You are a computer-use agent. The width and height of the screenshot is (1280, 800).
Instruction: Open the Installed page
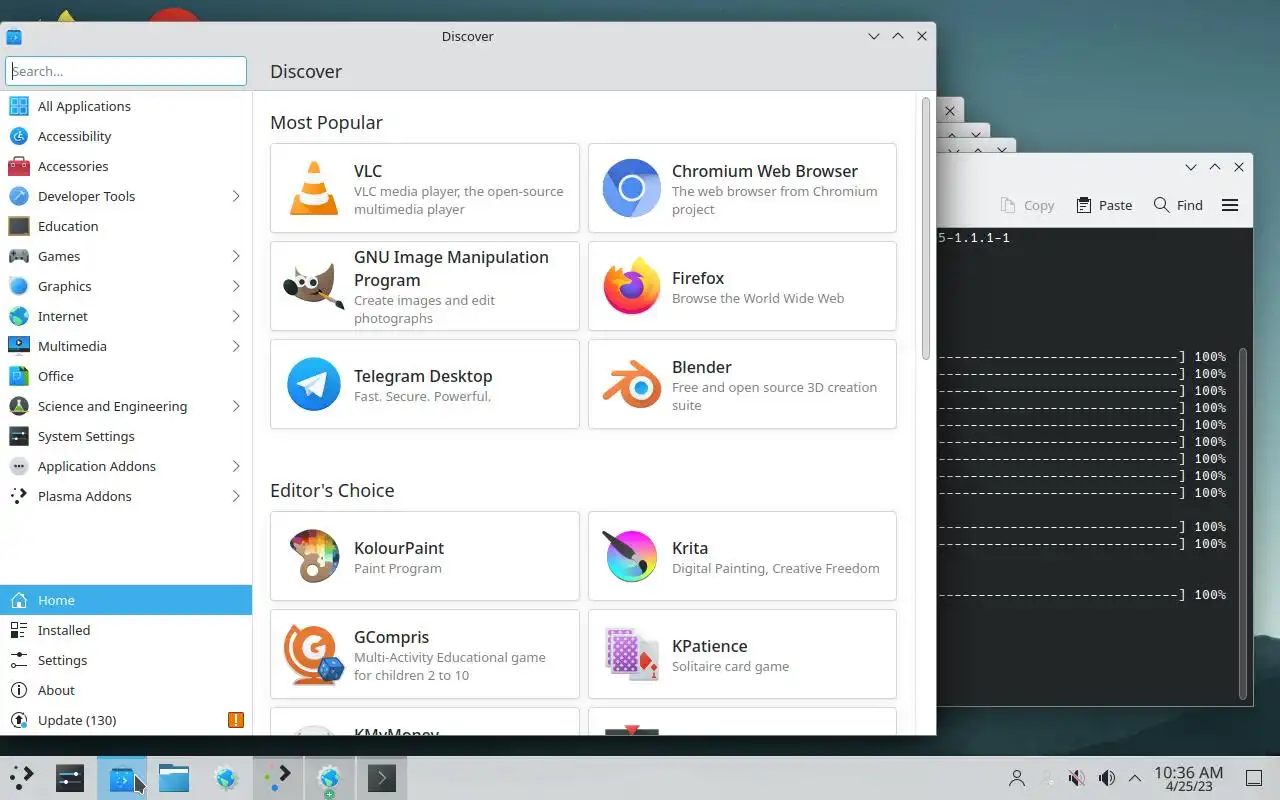(126, 630)
